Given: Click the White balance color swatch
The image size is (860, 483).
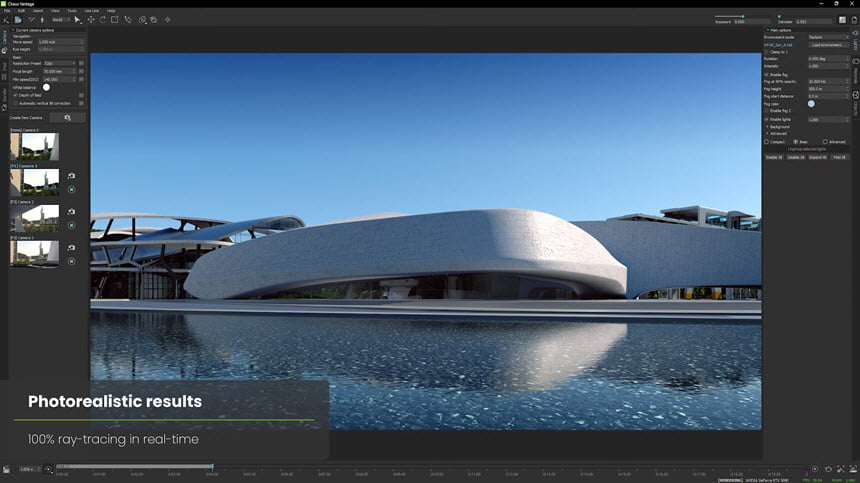Looking at the screenshot, I should click(47, 87).
